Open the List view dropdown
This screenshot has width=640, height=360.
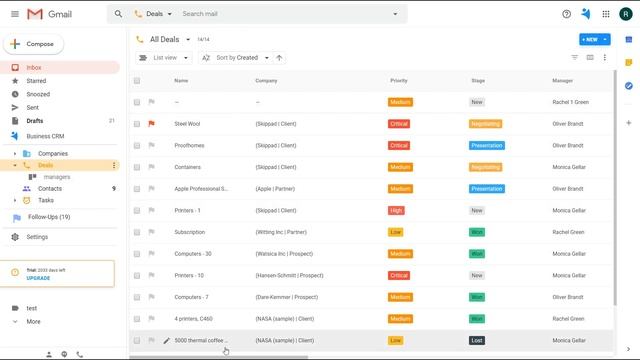pyautogui.click(x=164, y=58)
